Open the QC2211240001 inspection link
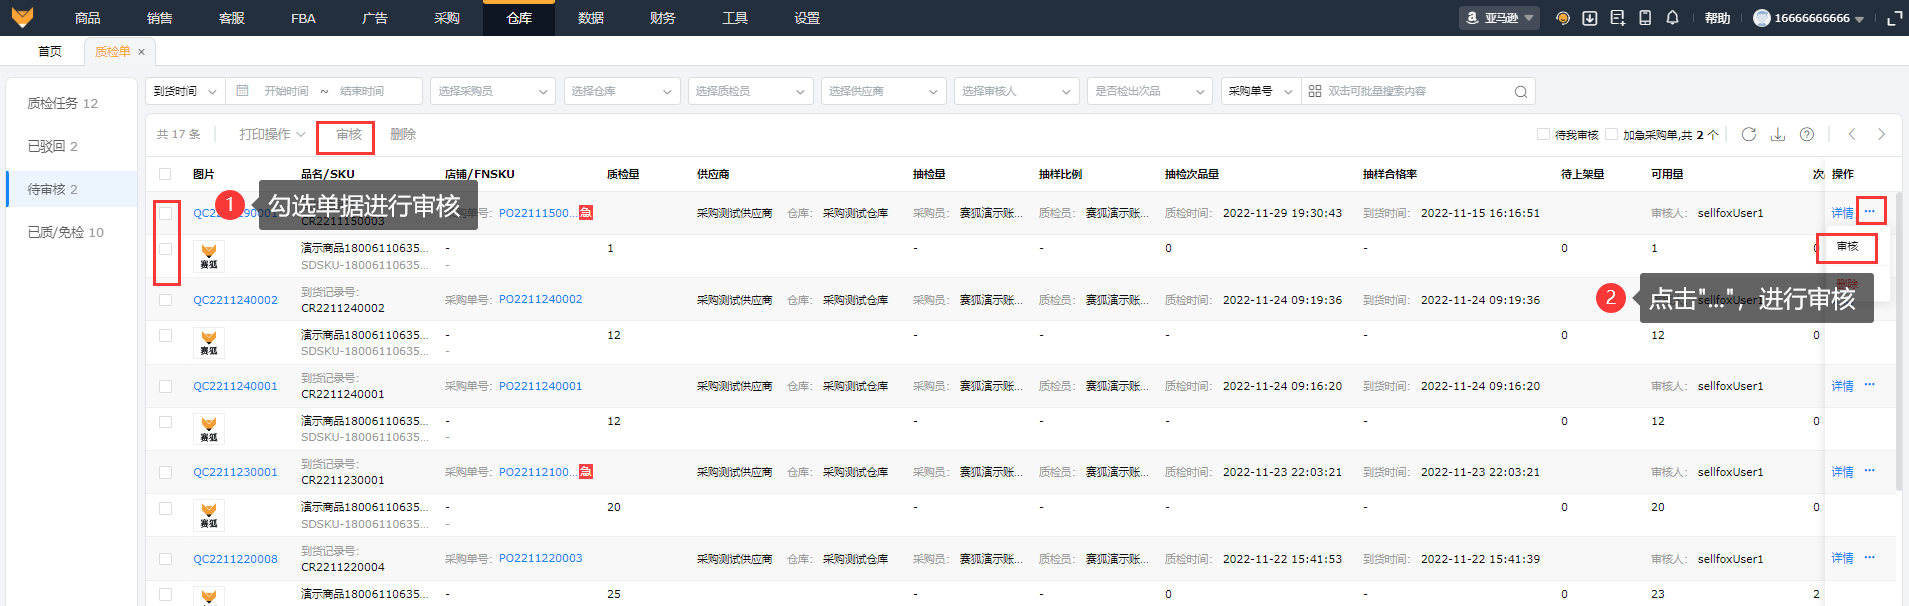The image size is (1909, 606). coord(235,386)
